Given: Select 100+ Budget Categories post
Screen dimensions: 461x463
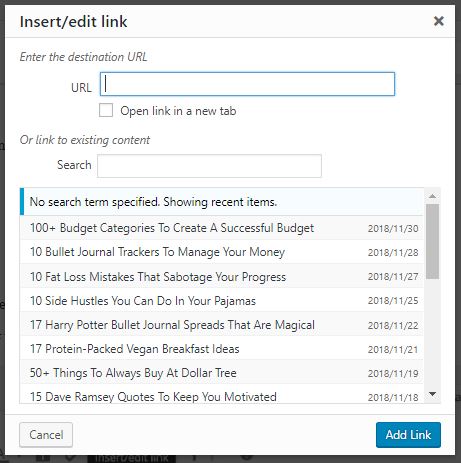Looking at the screenshot, I should 222,228.
